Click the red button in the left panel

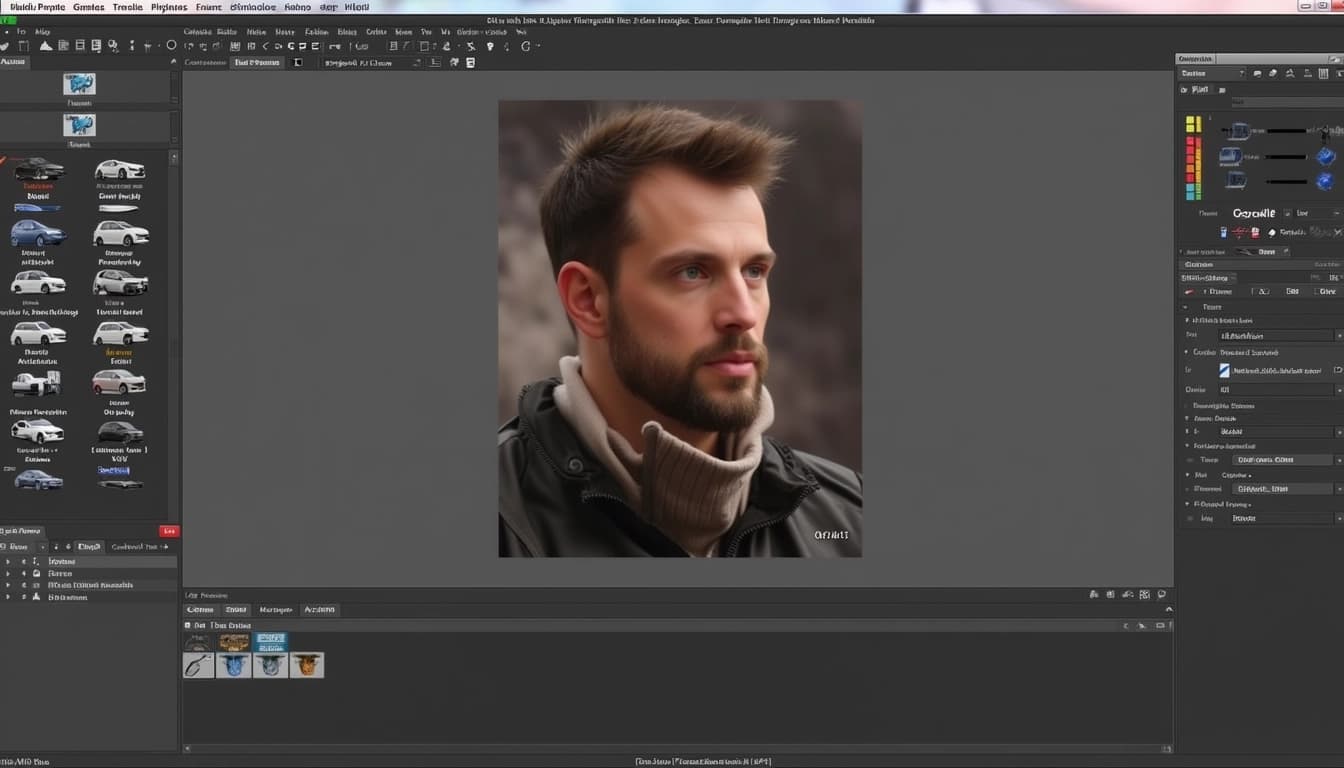[169, 531]
